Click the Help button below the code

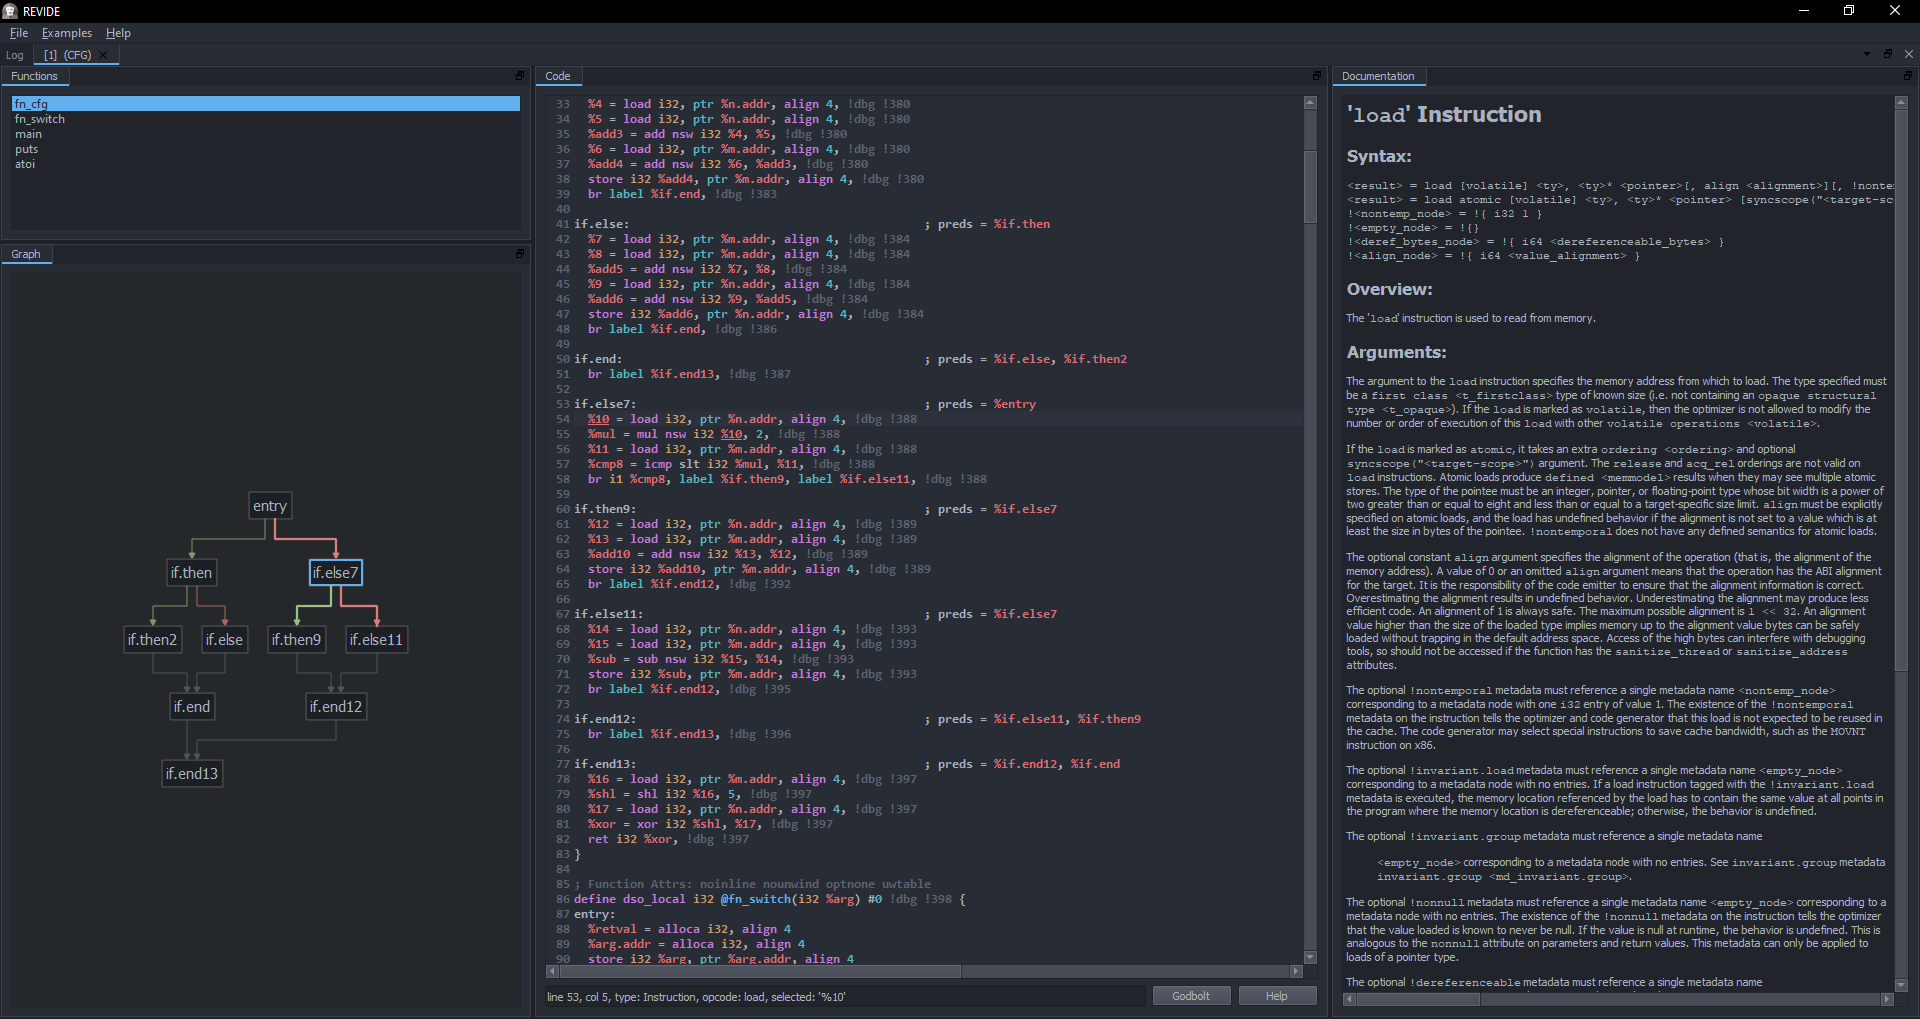point(1277,996)
